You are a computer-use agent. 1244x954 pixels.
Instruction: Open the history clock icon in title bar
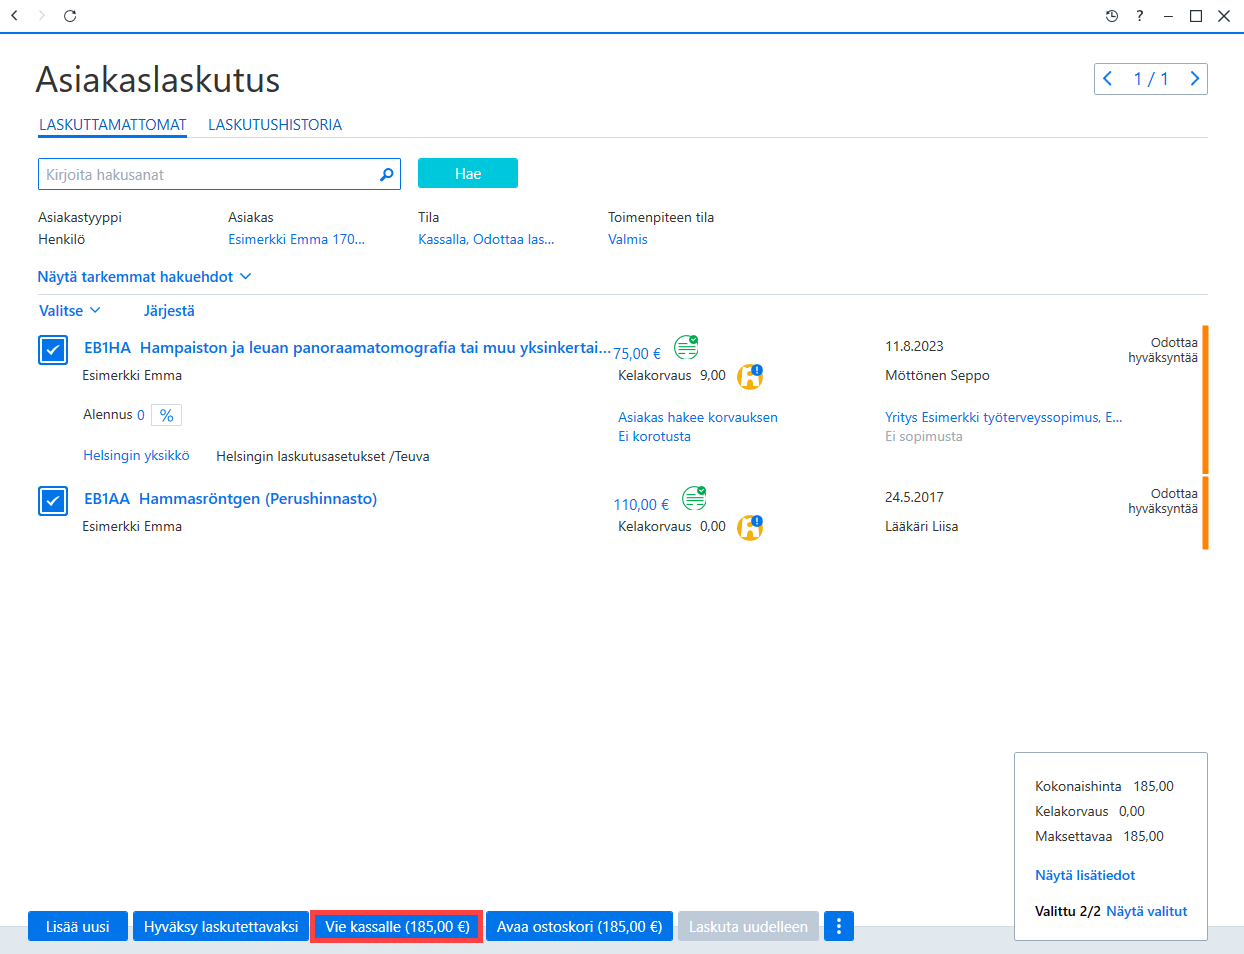click(x=1112, y=16)
